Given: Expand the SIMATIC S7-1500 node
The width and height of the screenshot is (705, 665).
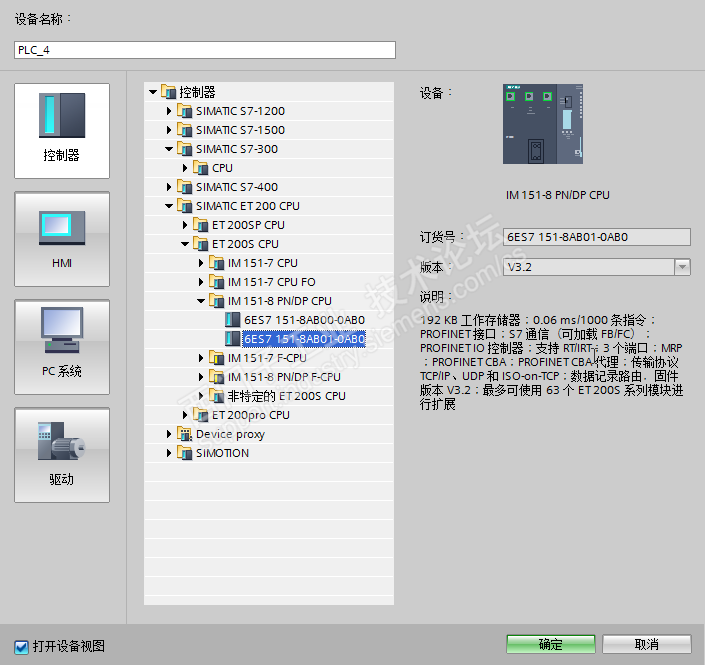Looking at the screenshot, I should [169, 130].
